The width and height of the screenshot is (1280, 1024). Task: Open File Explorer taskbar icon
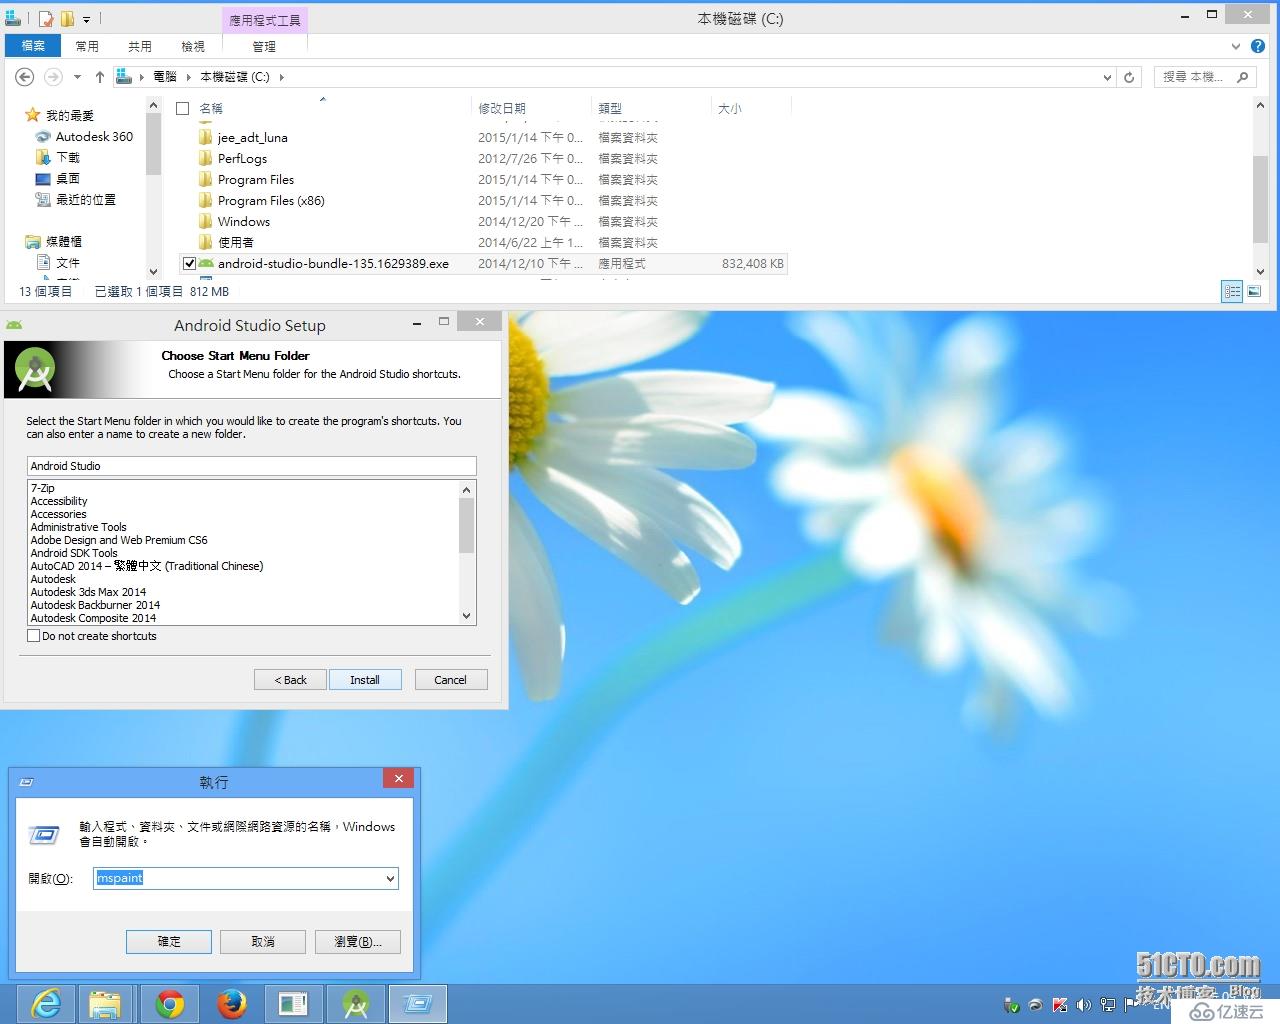click(x=105, y=1004)
